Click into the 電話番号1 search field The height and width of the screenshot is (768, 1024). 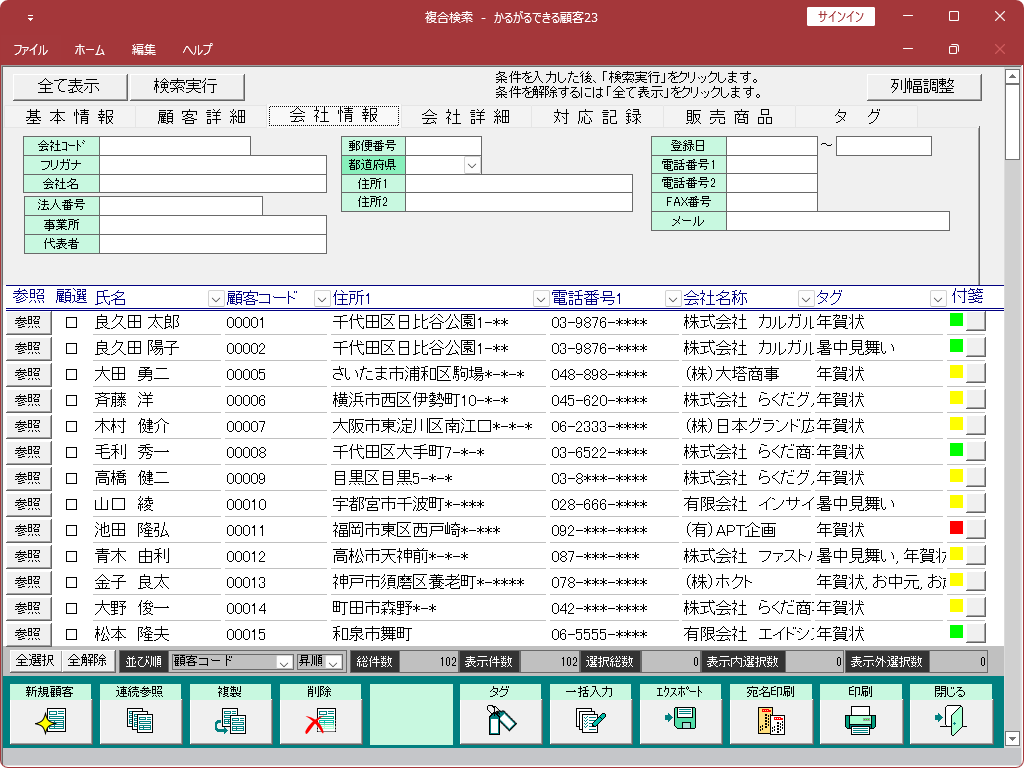coord(772,165)
